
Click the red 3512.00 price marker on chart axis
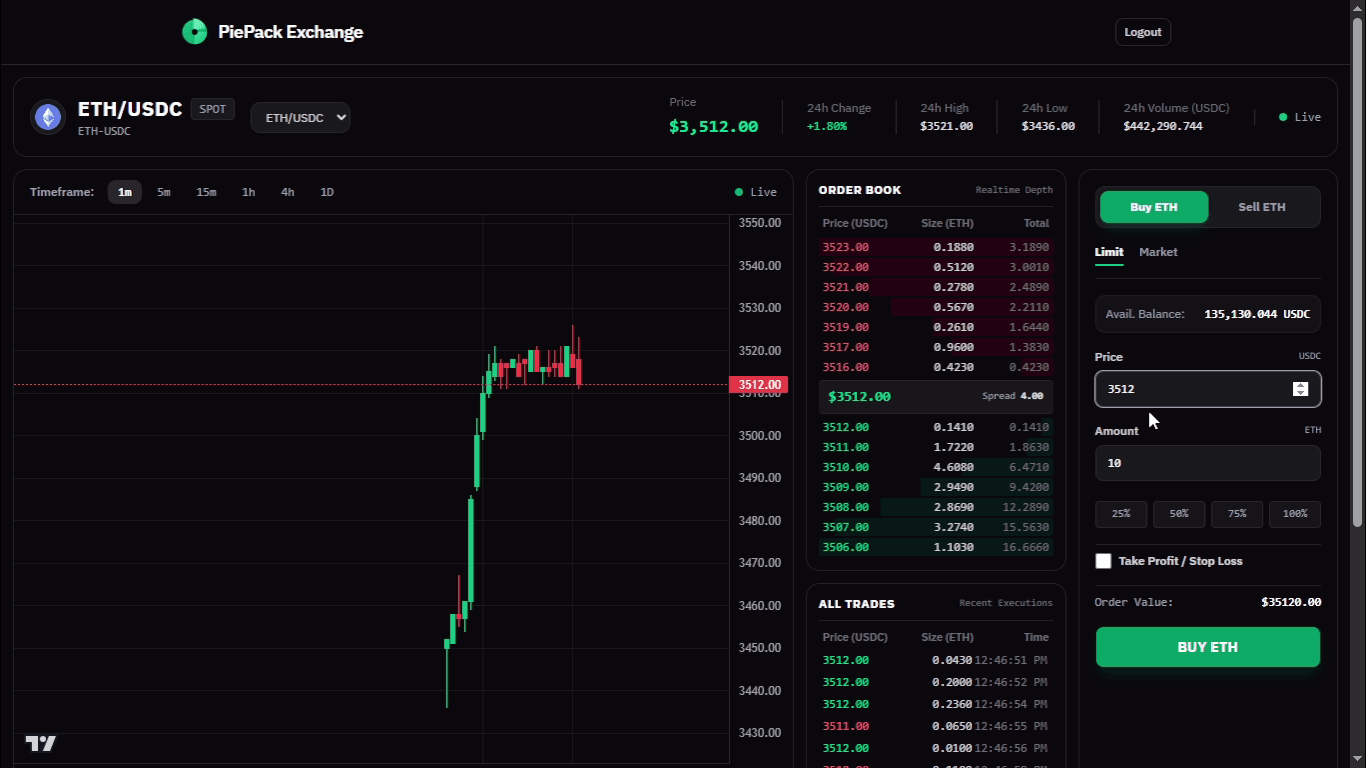coord(759,385)
